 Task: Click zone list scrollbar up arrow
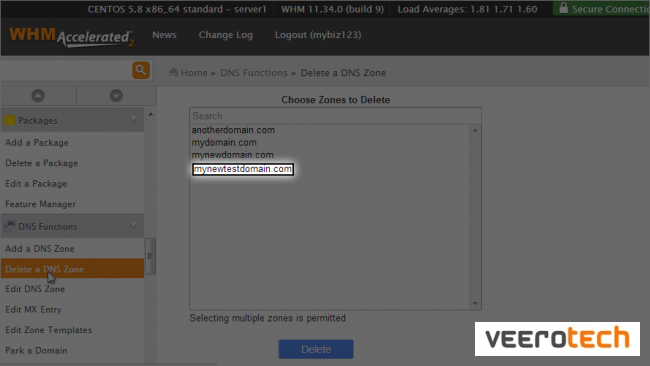click(475, 131)
